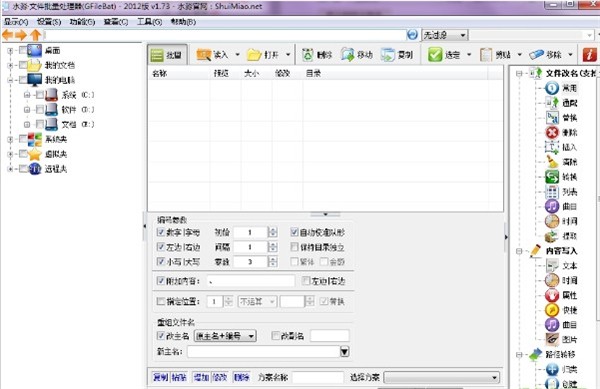Enable the 改副名 checkbox
Viewport: 600px width, 389px height.
[275, 336]
